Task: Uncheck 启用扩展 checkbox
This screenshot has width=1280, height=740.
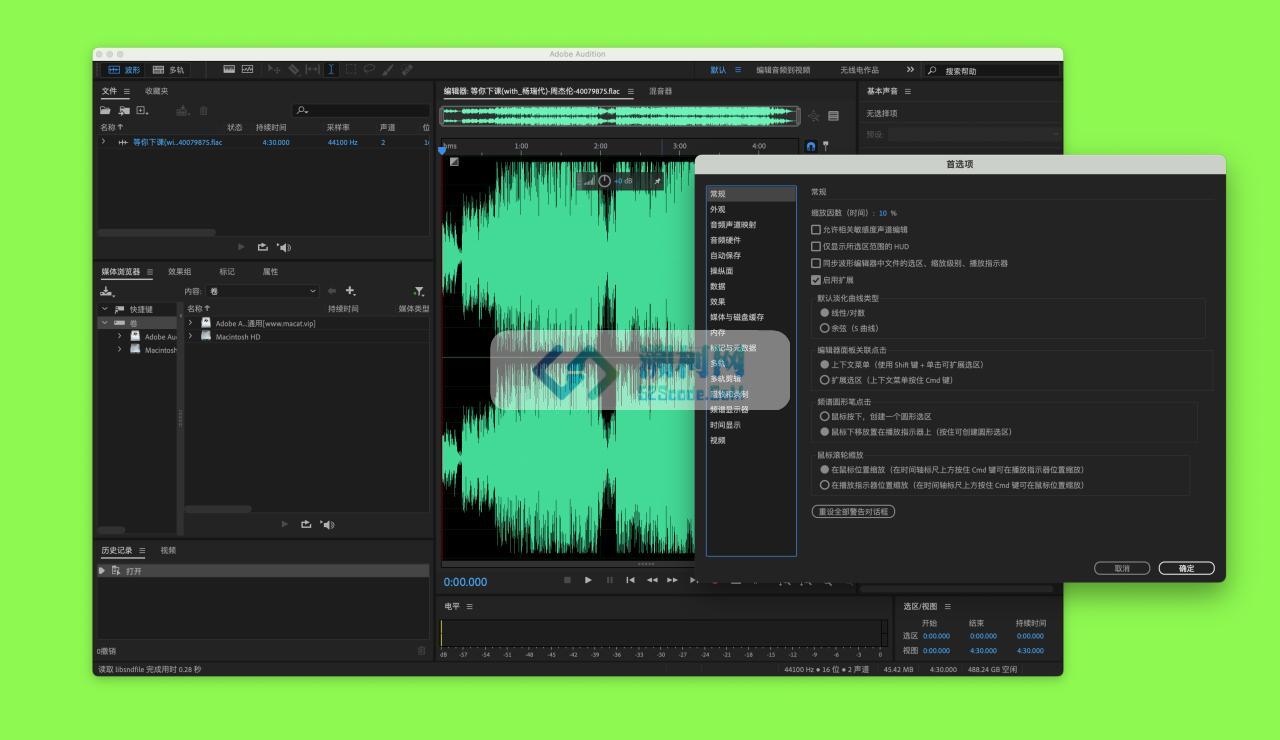Action: (816, 280)
